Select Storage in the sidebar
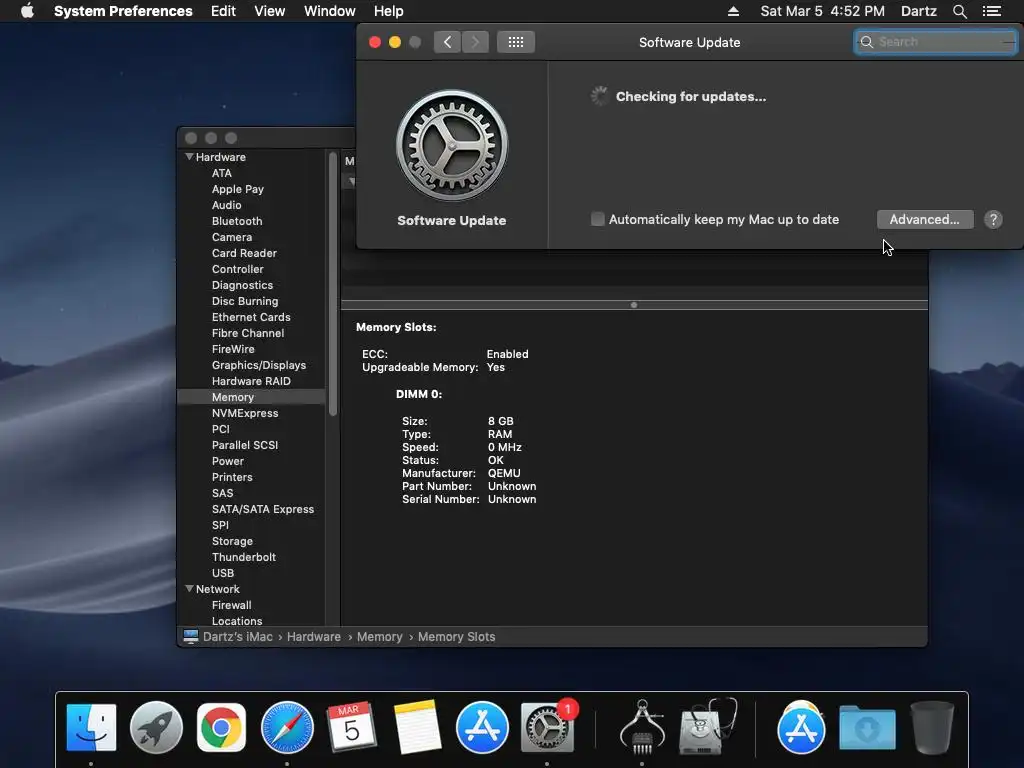Image resolution: width=1024 pixels, height=768 pixels. (232, 541)
